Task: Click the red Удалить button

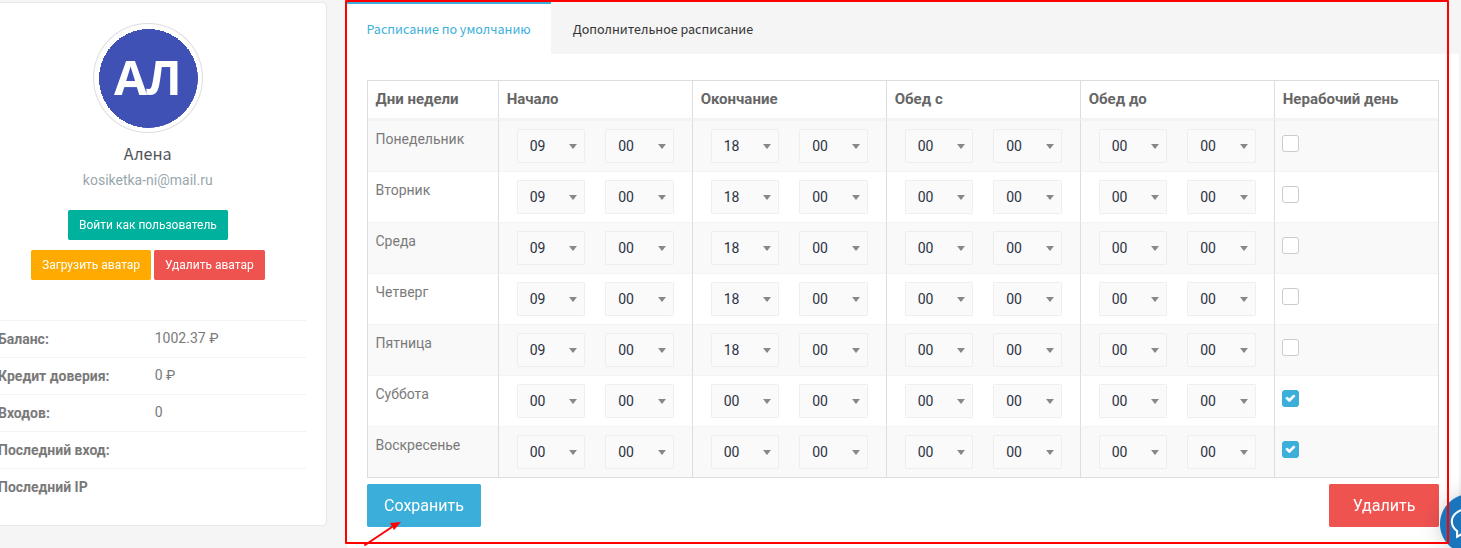Action: point(1383,505)
